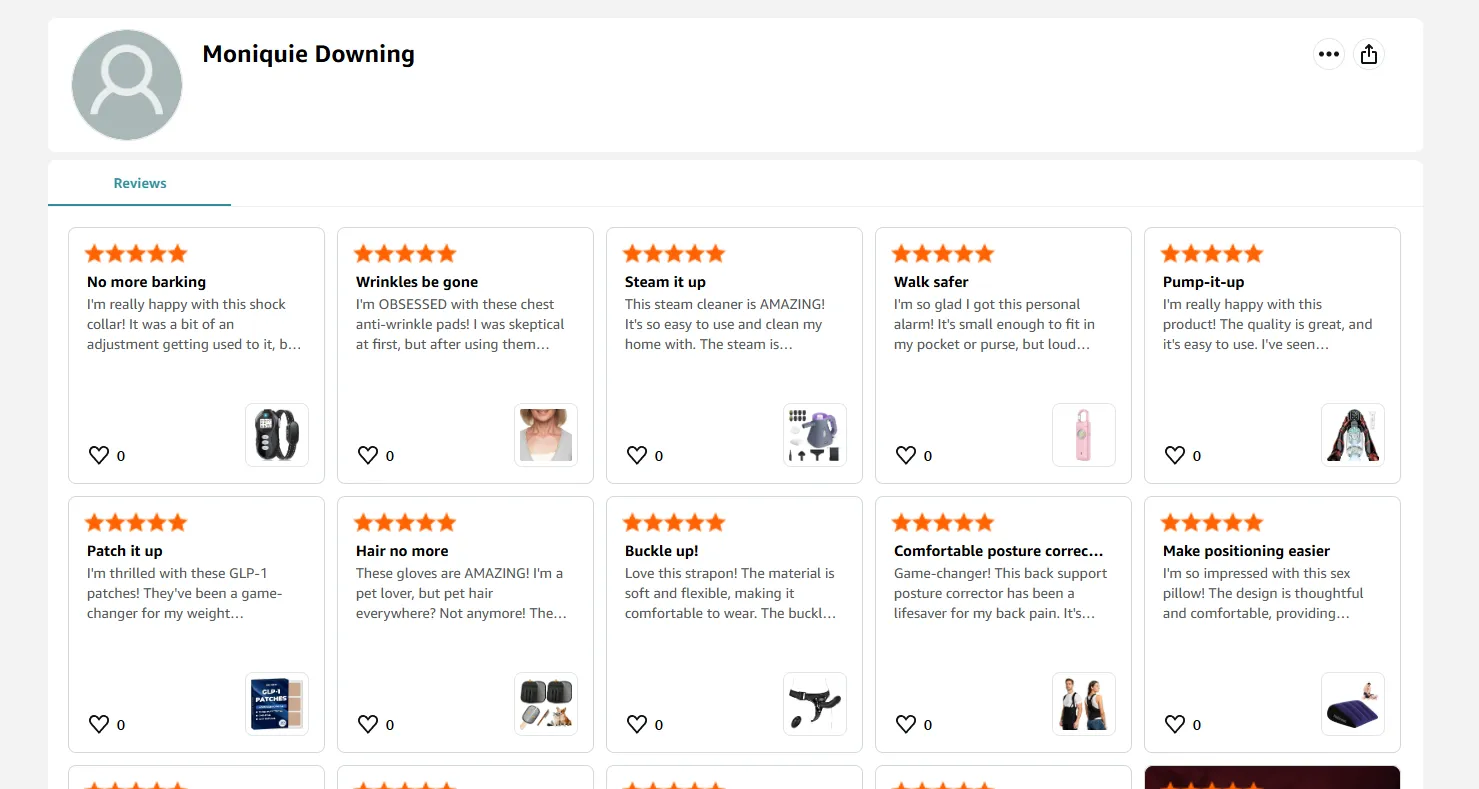Click the share profile icon
1479x789 pixels.
point(1369,54)
